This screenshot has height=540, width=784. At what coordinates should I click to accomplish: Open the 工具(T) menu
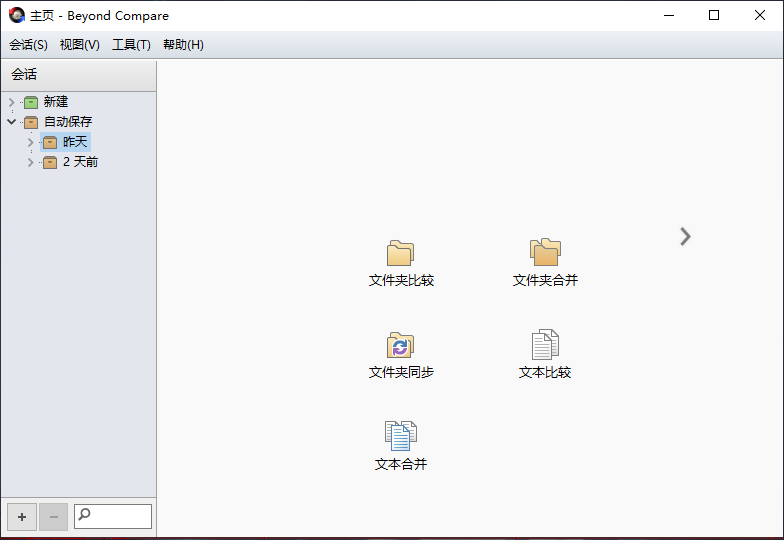click(x=131, y=45)
